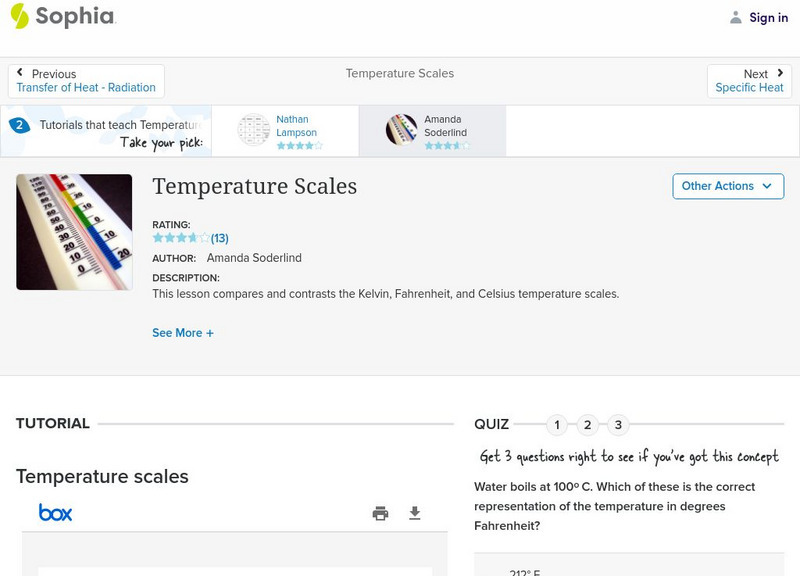800x576 pixels.
Task: Click the star rating under Rating
Action: coord(181,238)
